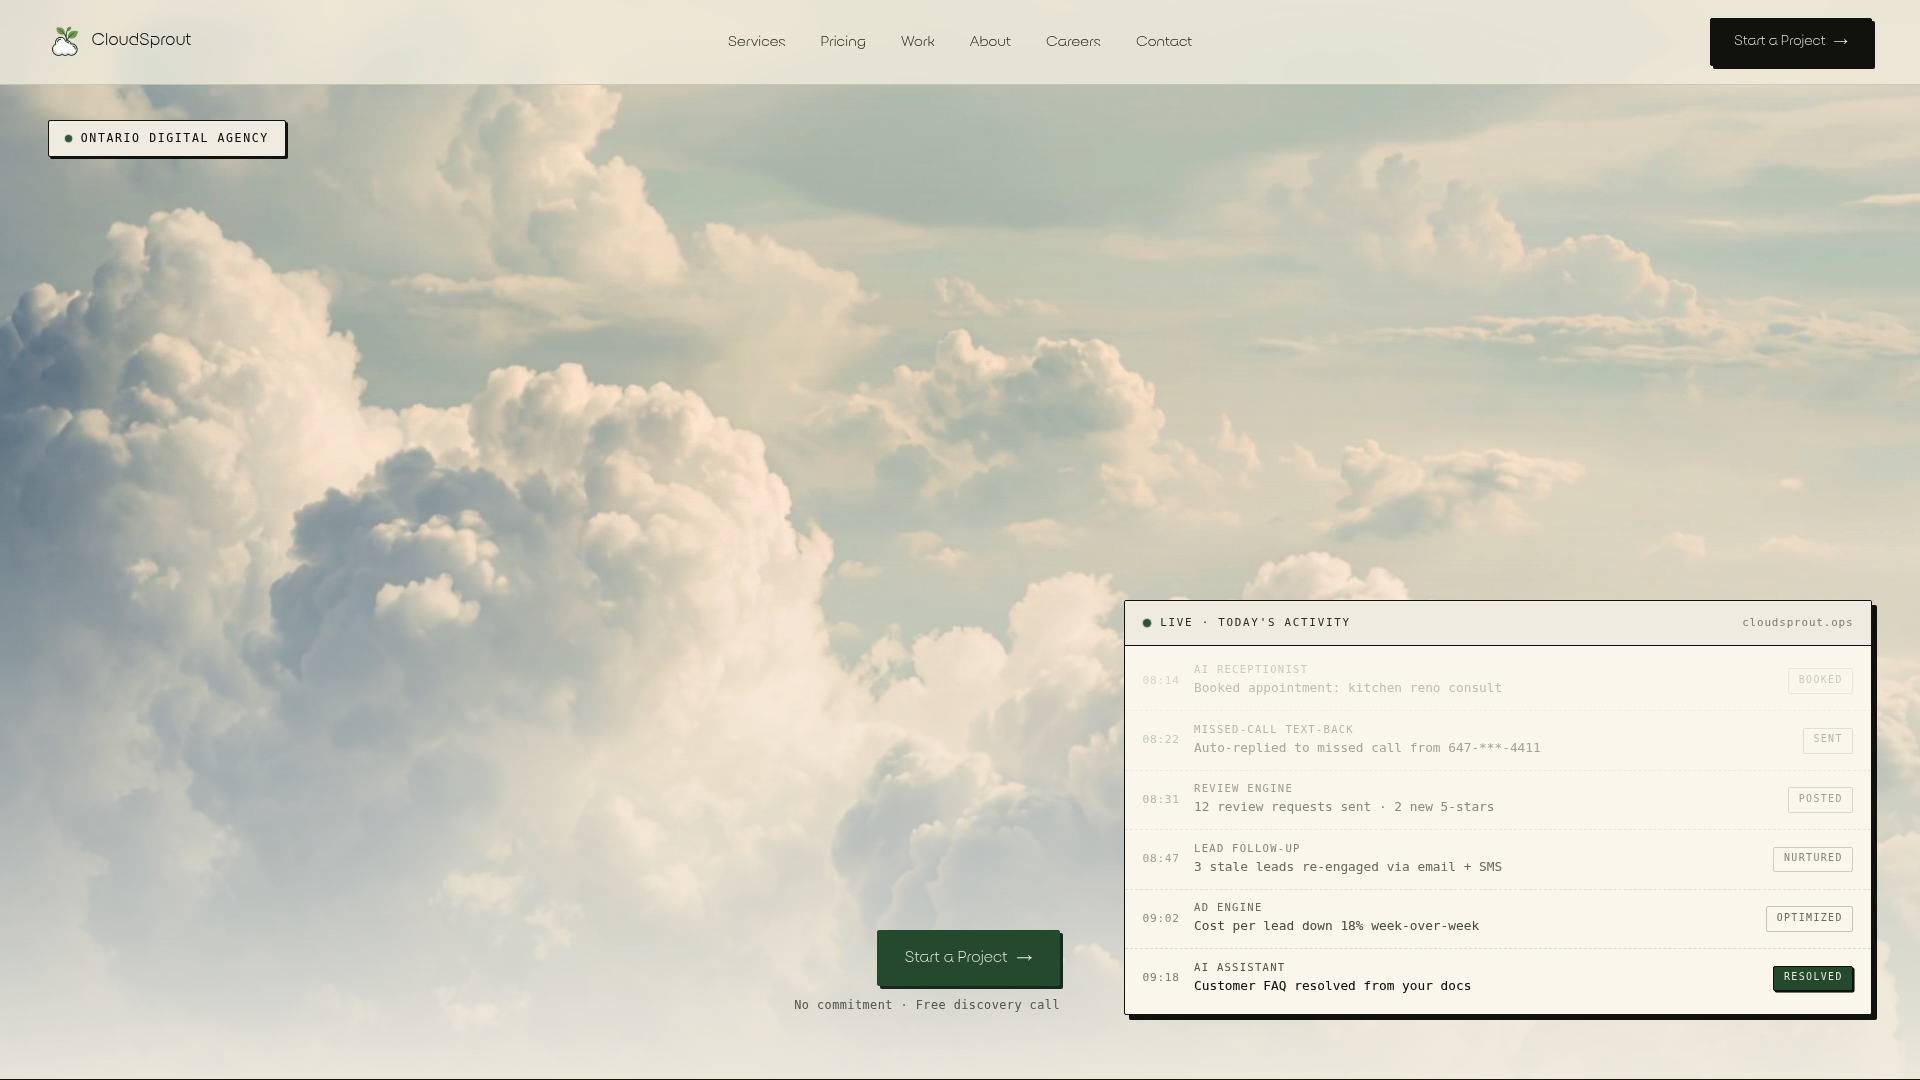Click the NURTURED status tag
Image resolution: width=1920 pixels, height=1080 pixels.
tap(1812, 859)
